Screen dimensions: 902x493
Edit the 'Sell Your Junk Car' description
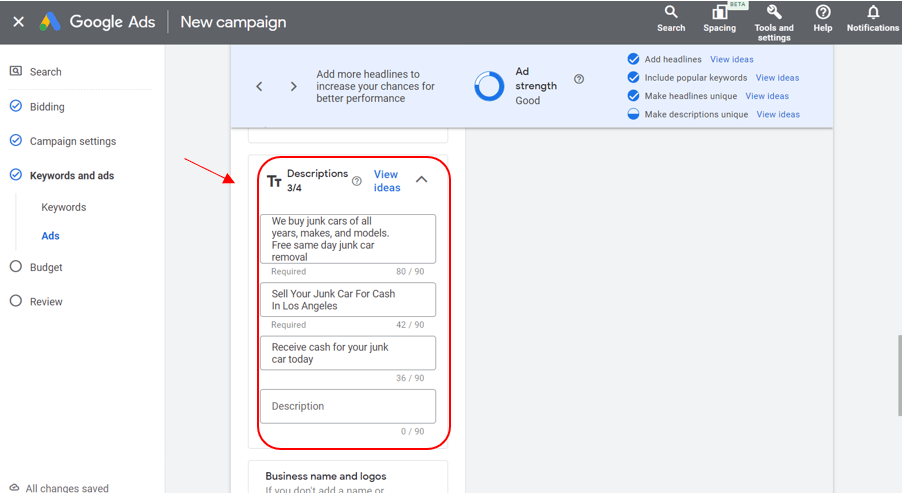(348, 299)
